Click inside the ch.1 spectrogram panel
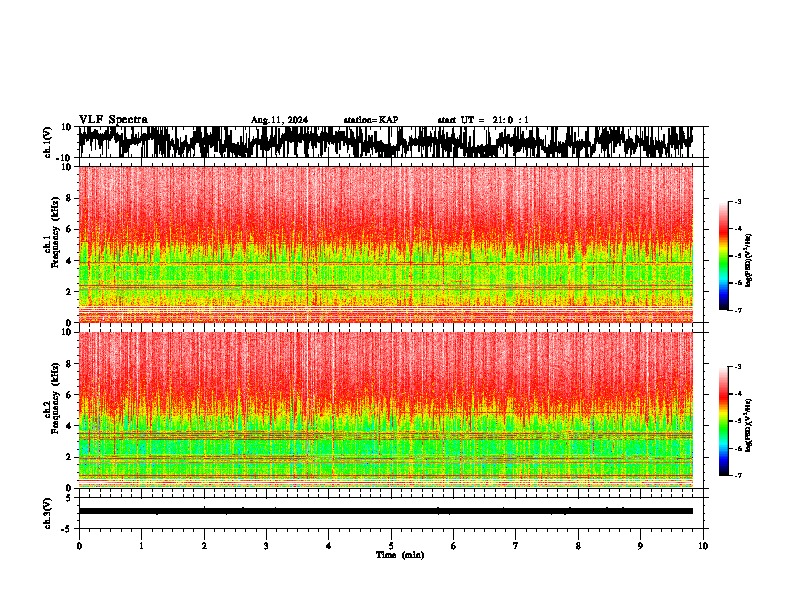The width and height of the screenshot is (792, 612). 386,244
